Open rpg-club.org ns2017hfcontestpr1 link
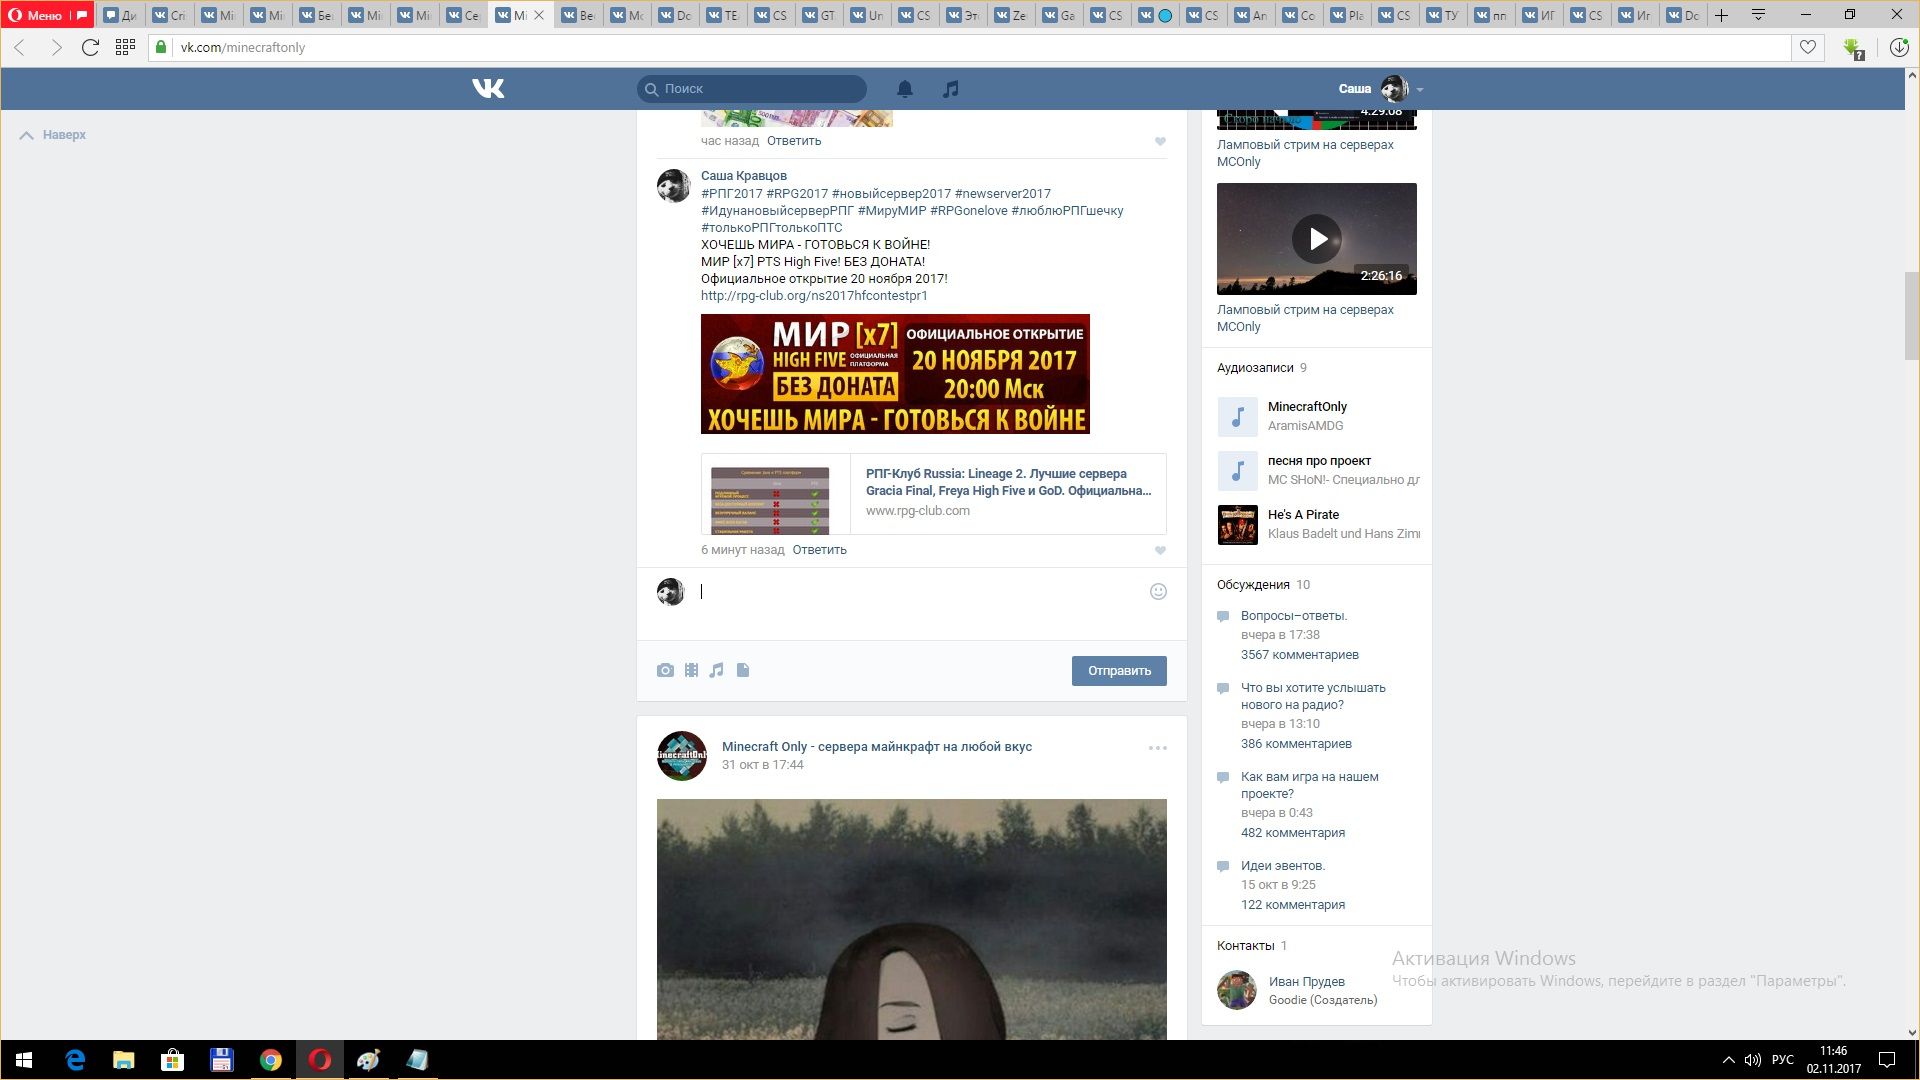Screen dimensions: 1920x1080 tap(814, 296)
